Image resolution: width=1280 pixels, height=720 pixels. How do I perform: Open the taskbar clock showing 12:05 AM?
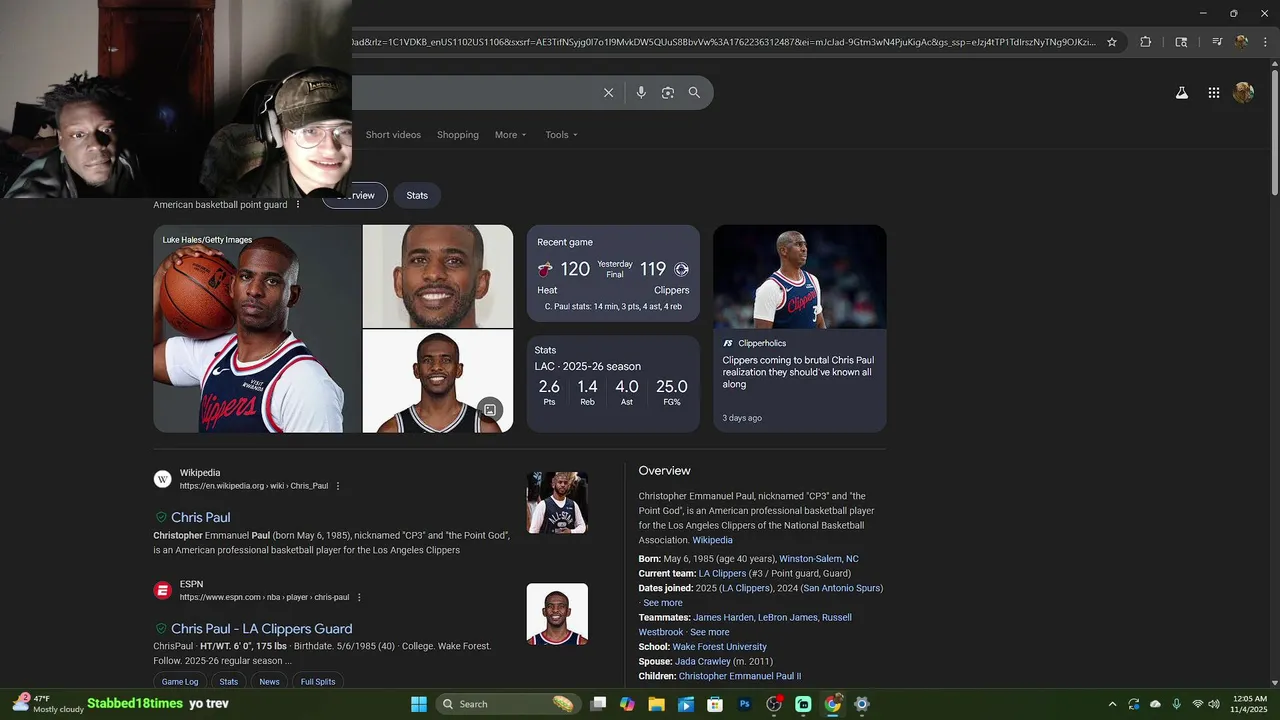[1250, 704]
